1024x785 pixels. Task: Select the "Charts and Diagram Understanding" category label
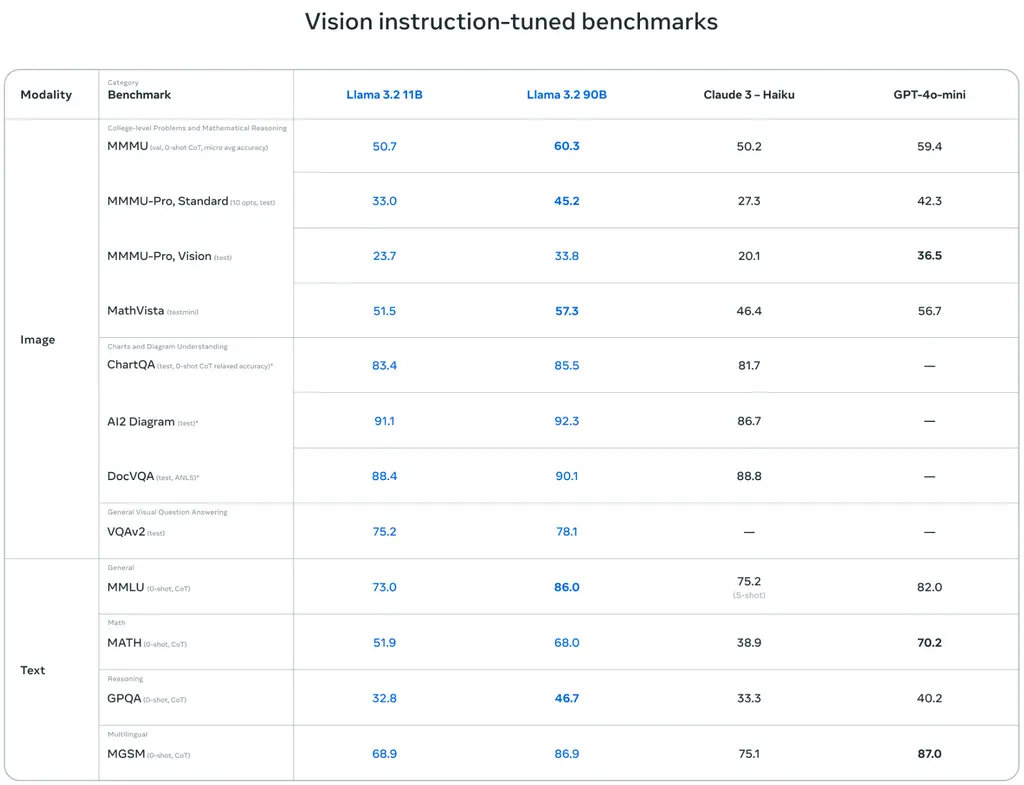coord(168,346)
